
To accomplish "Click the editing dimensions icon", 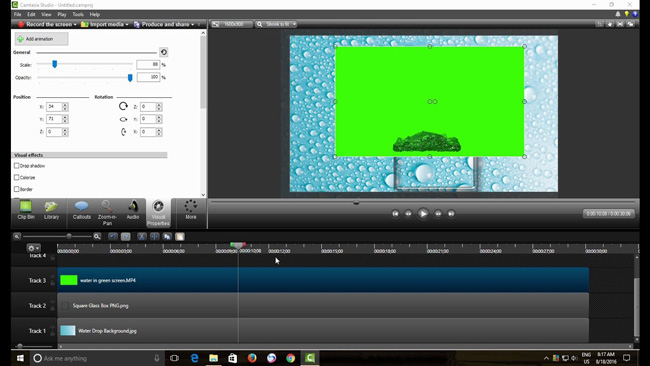I will tap(216, 24).
